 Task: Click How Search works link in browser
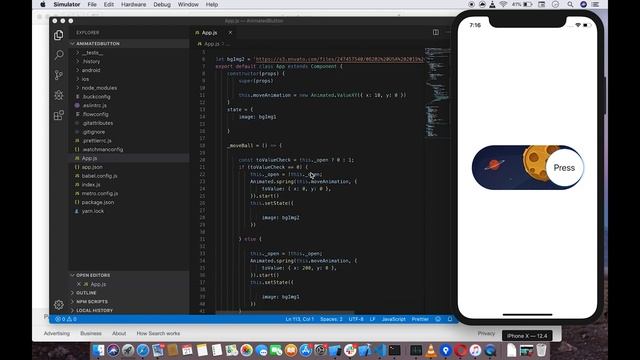tap(158, 333)
